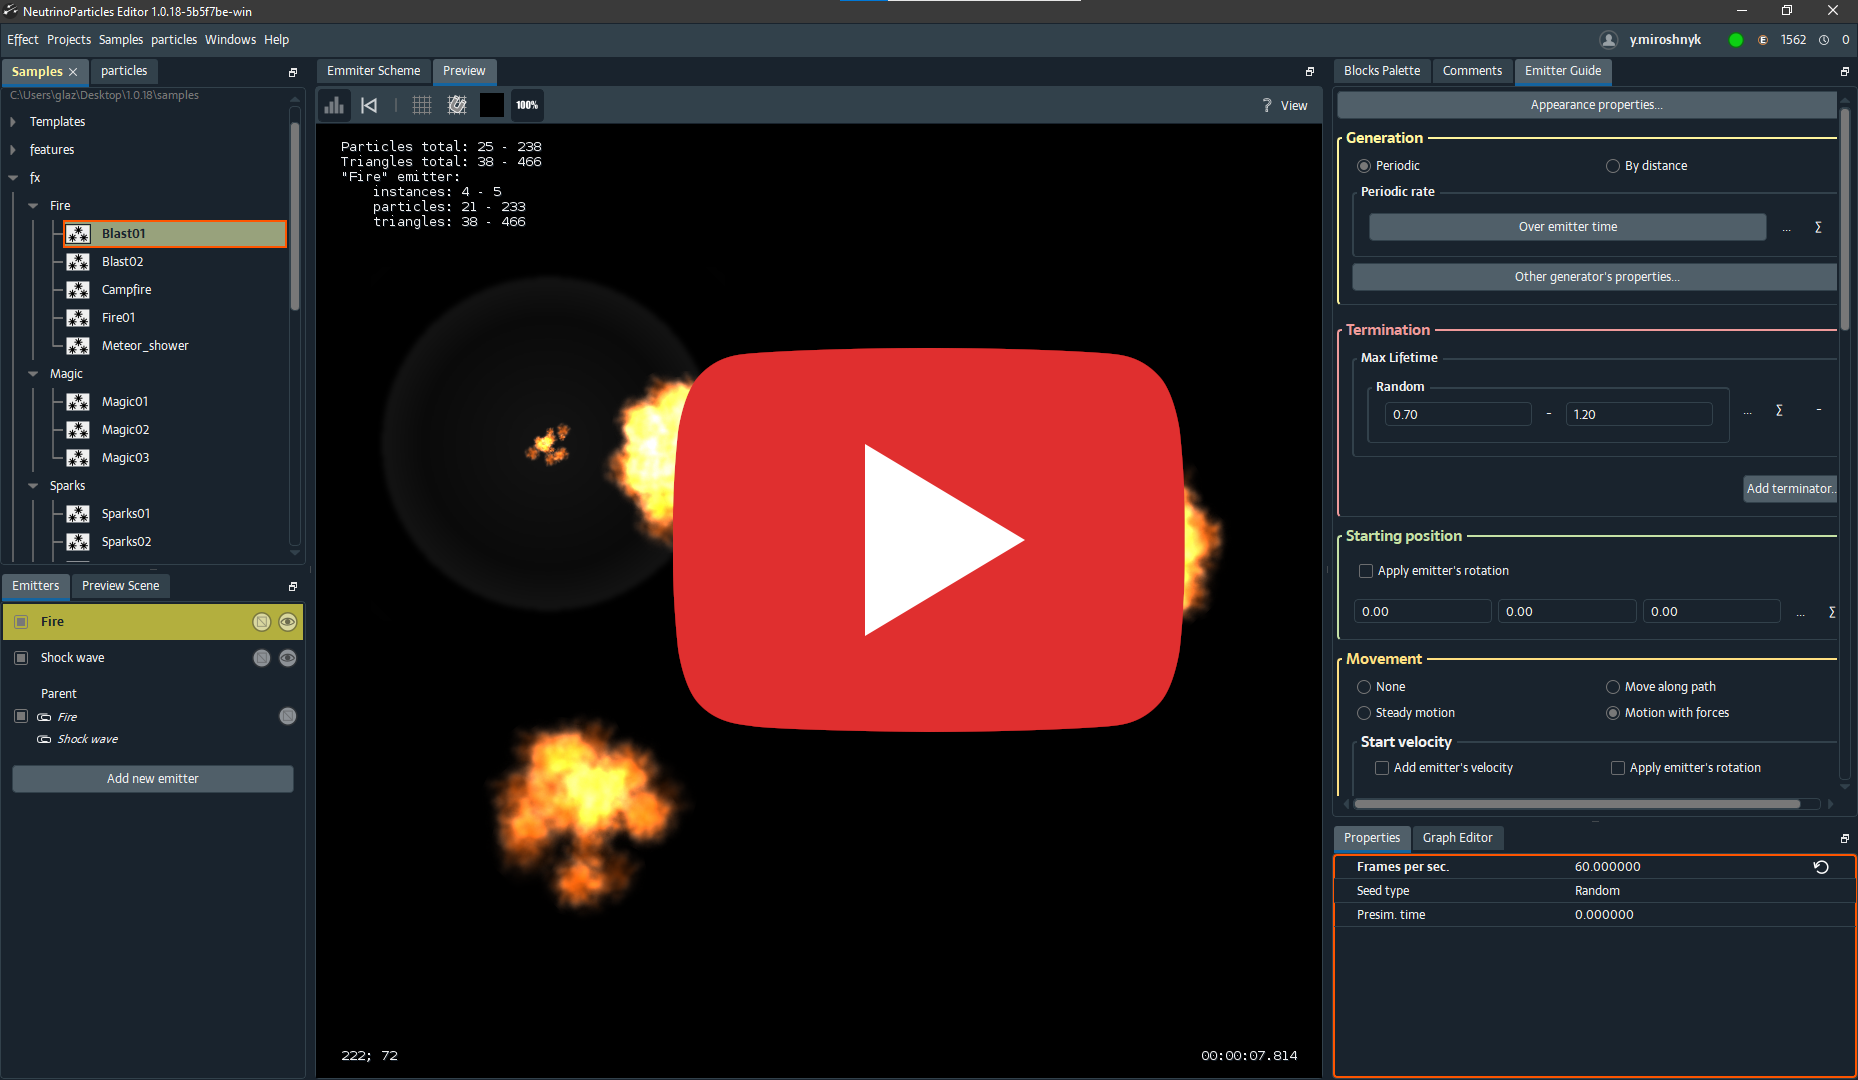1858x1080 pixels.
Task: Hide the Fire emitter using its eye toggle
Action: tap(288, 621)
